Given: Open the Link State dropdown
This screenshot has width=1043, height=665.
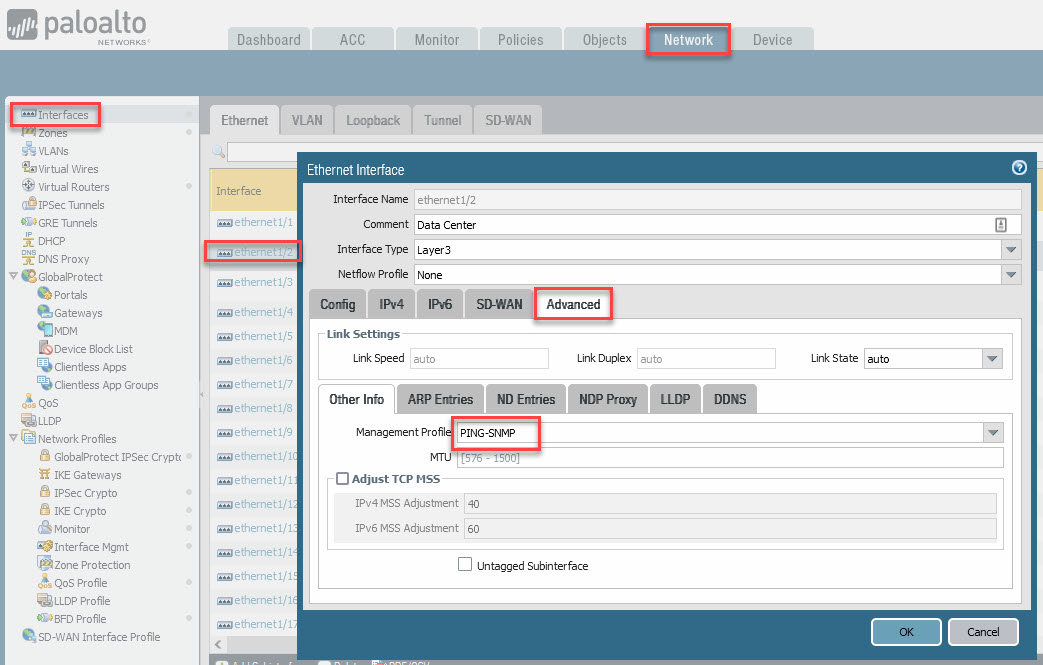Looking at the screenshot, I should tap(991, 359).
